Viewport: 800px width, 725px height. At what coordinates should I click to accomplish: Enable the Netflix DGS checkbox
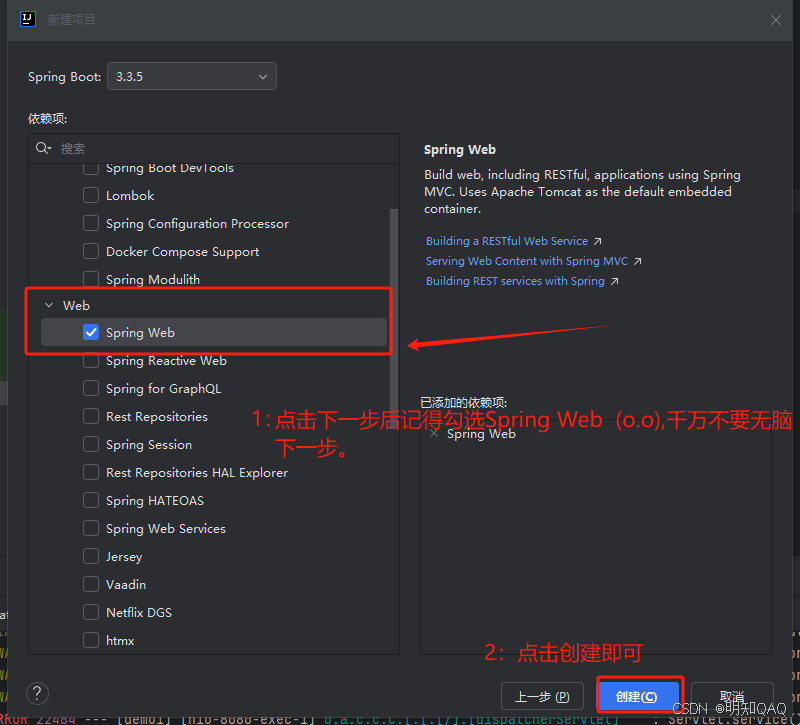(x=91, y=612)
